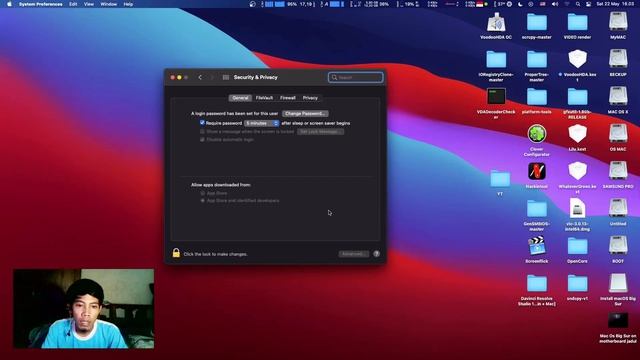640x360 pixels.
Task: Click the Advanced button
Action: (353, 254)
